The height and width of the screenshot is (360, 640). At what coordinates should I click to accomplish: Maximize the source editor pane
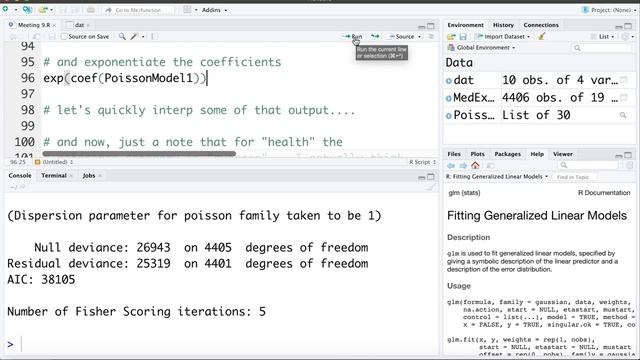431,27
